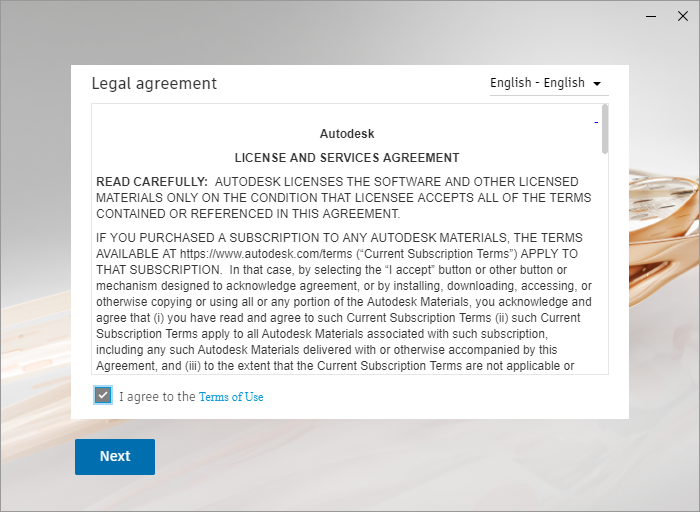Viewport: 700px width, 512px height.
Task: Click the small blue dash in agreement corner
Action: tap(596, 122)
